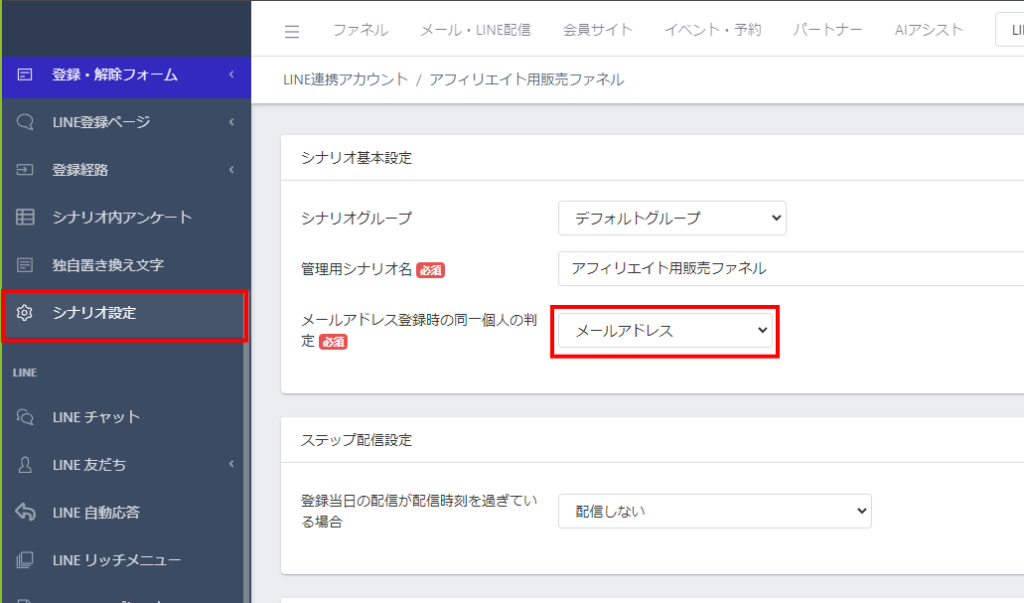This screenshot has width=1024, height=603.
Task: Open the ファネル top menu
Action: tap(360, 30)
